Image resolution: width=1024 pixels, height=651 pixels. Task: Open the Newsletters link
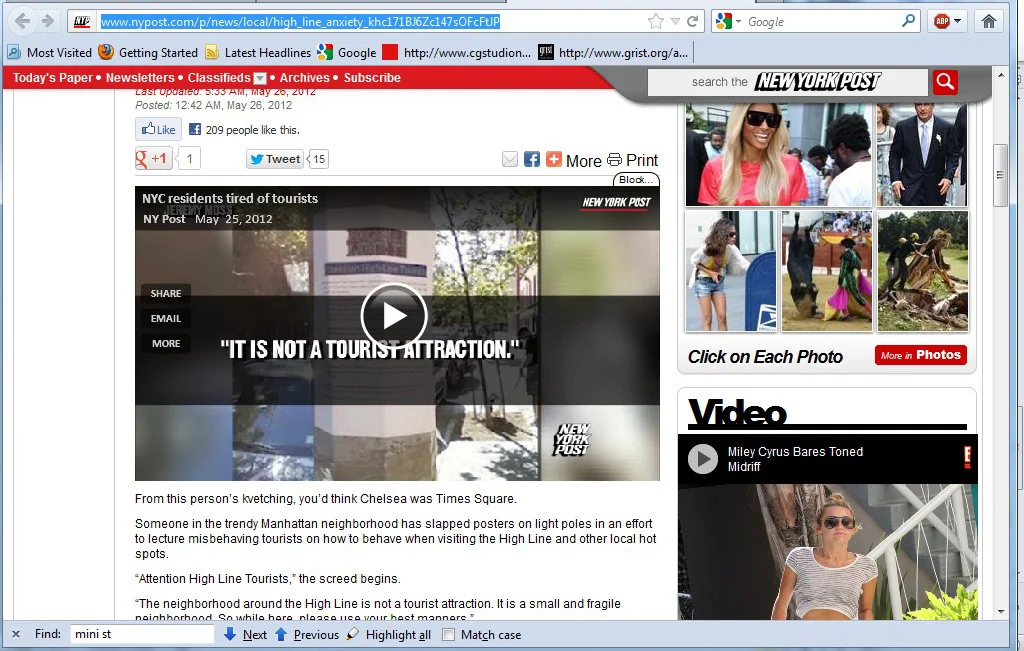(x=140, y=78)
